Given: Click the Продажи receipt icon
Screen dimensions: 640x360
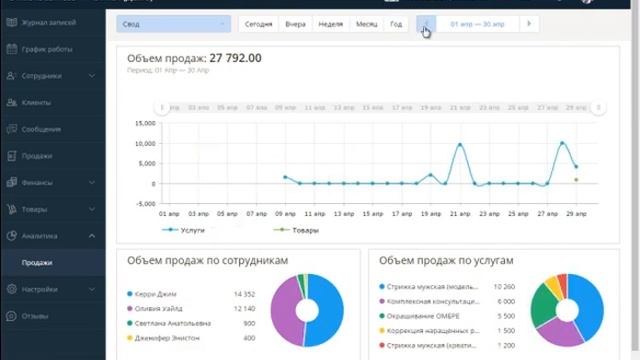Looking at the screenshot, I should pyautogui.click(x=12, y=156).
